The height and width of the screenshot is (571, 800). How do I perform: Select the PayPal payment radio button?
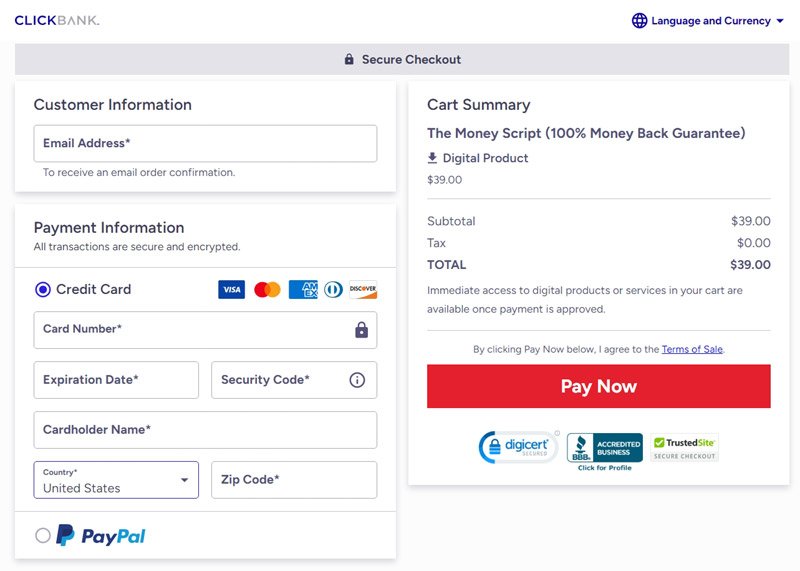(43, 536)
